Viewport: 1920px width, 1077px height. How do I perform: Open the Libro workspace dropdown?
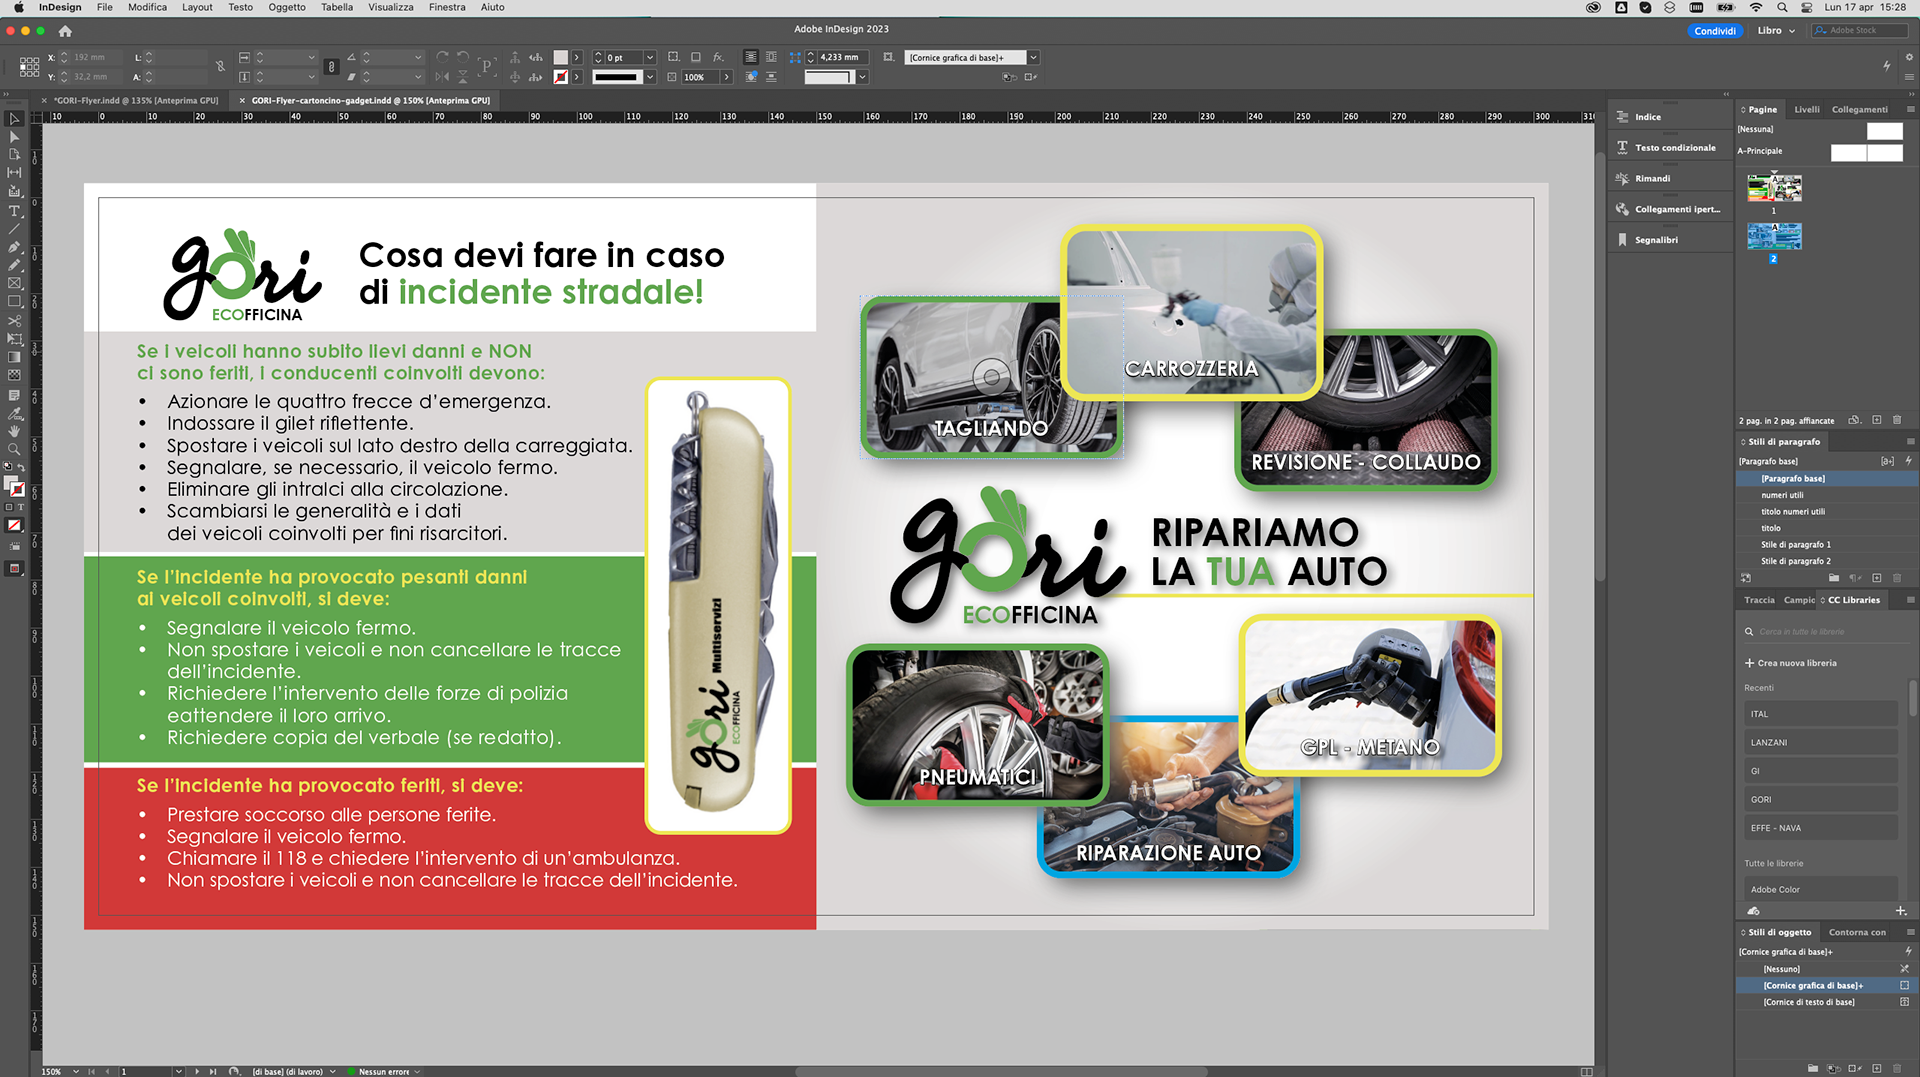1776,31
